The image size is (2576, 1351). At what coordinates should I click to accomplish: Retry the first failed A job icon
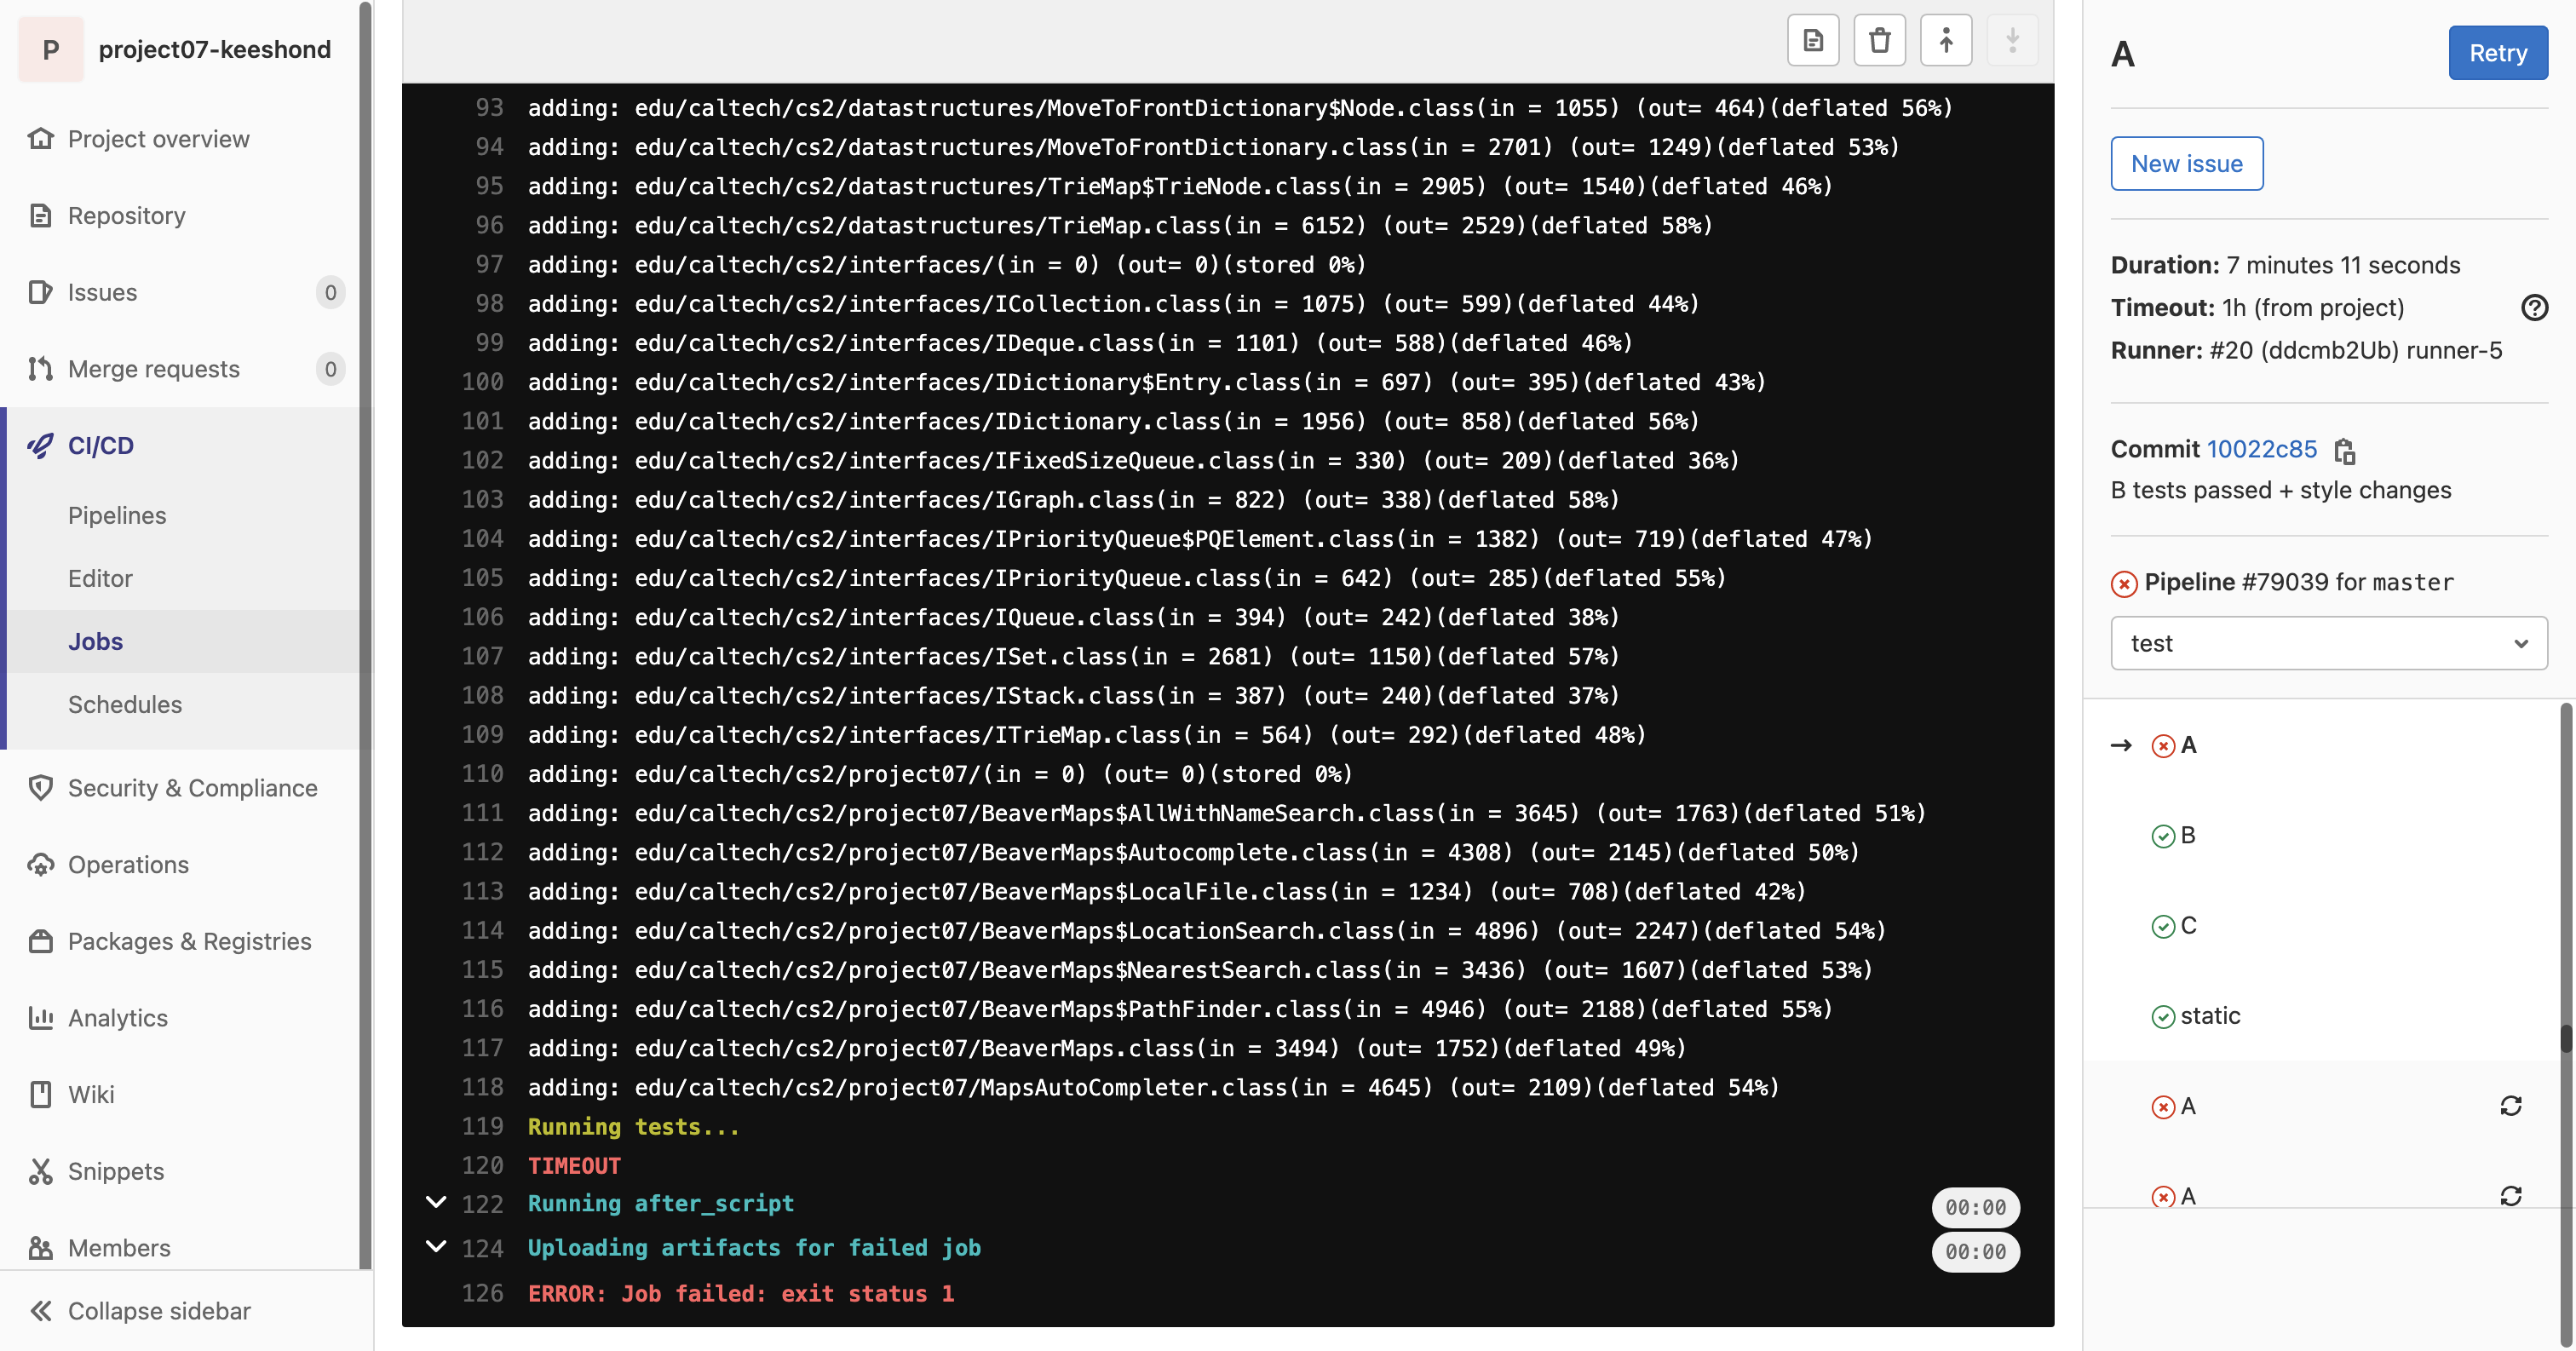[x=2510, y=1106]
